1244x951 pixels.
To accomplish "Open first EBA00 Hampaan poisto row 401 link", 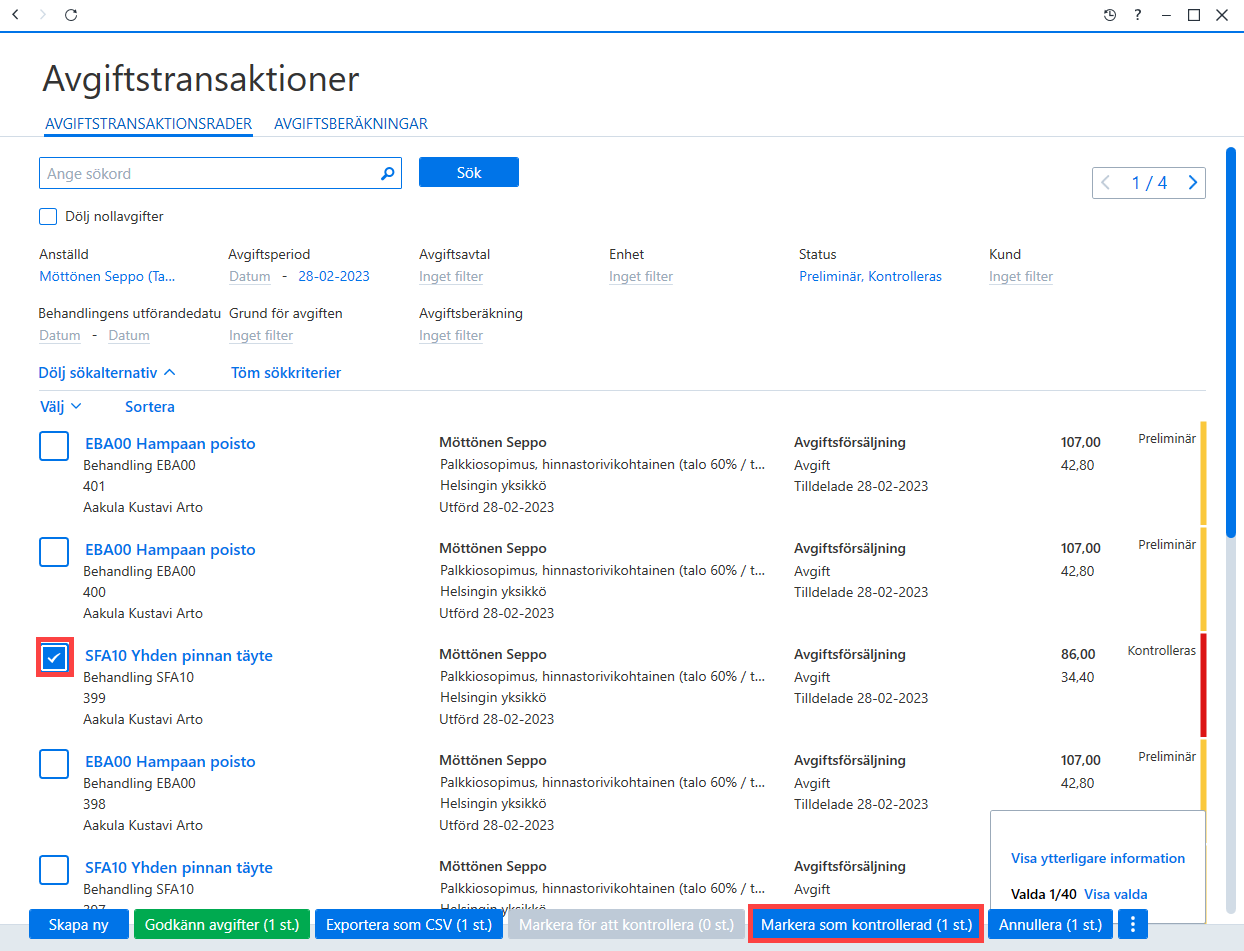I will [x=170, y=443].
